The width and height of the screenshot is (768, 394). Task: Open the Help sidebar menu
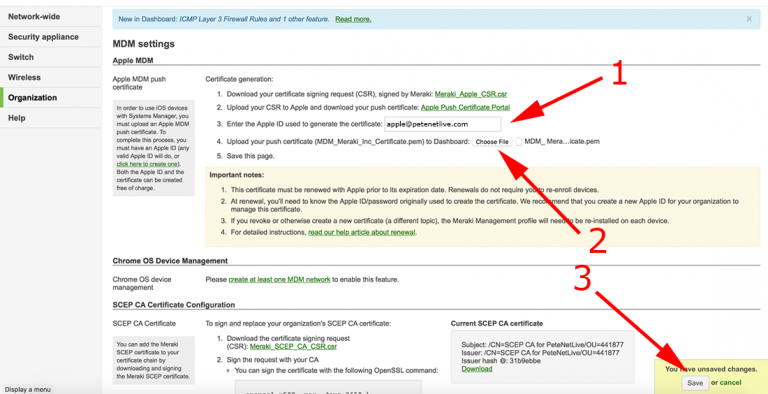[50, 118]
